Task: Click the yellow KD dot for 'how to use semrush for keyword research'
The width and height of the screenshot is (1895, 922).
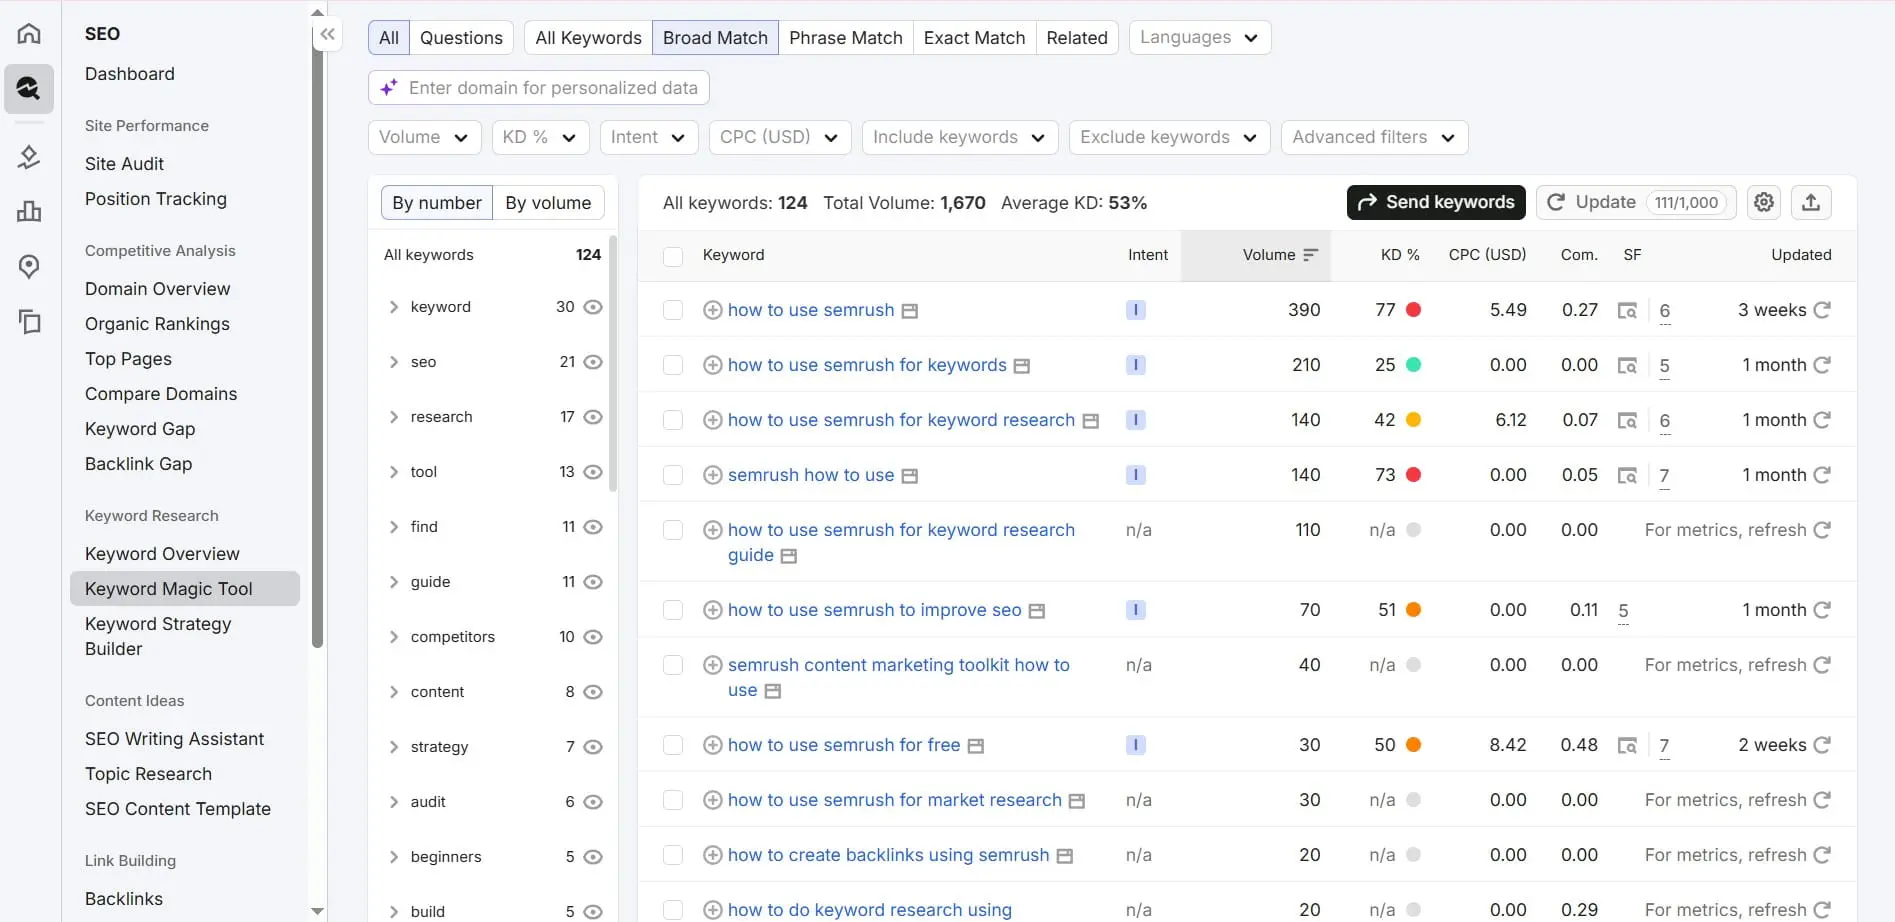Action: pos(1413,420)
